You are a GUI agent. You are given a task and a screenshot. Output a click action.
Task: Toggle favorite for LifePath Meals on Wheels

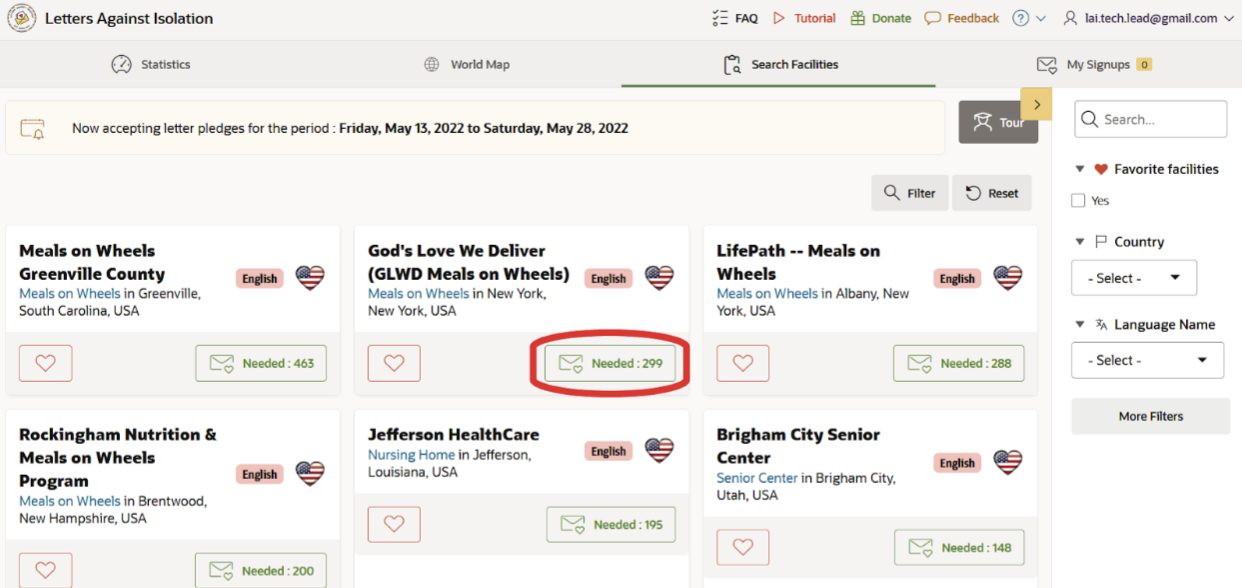(742, 363)
